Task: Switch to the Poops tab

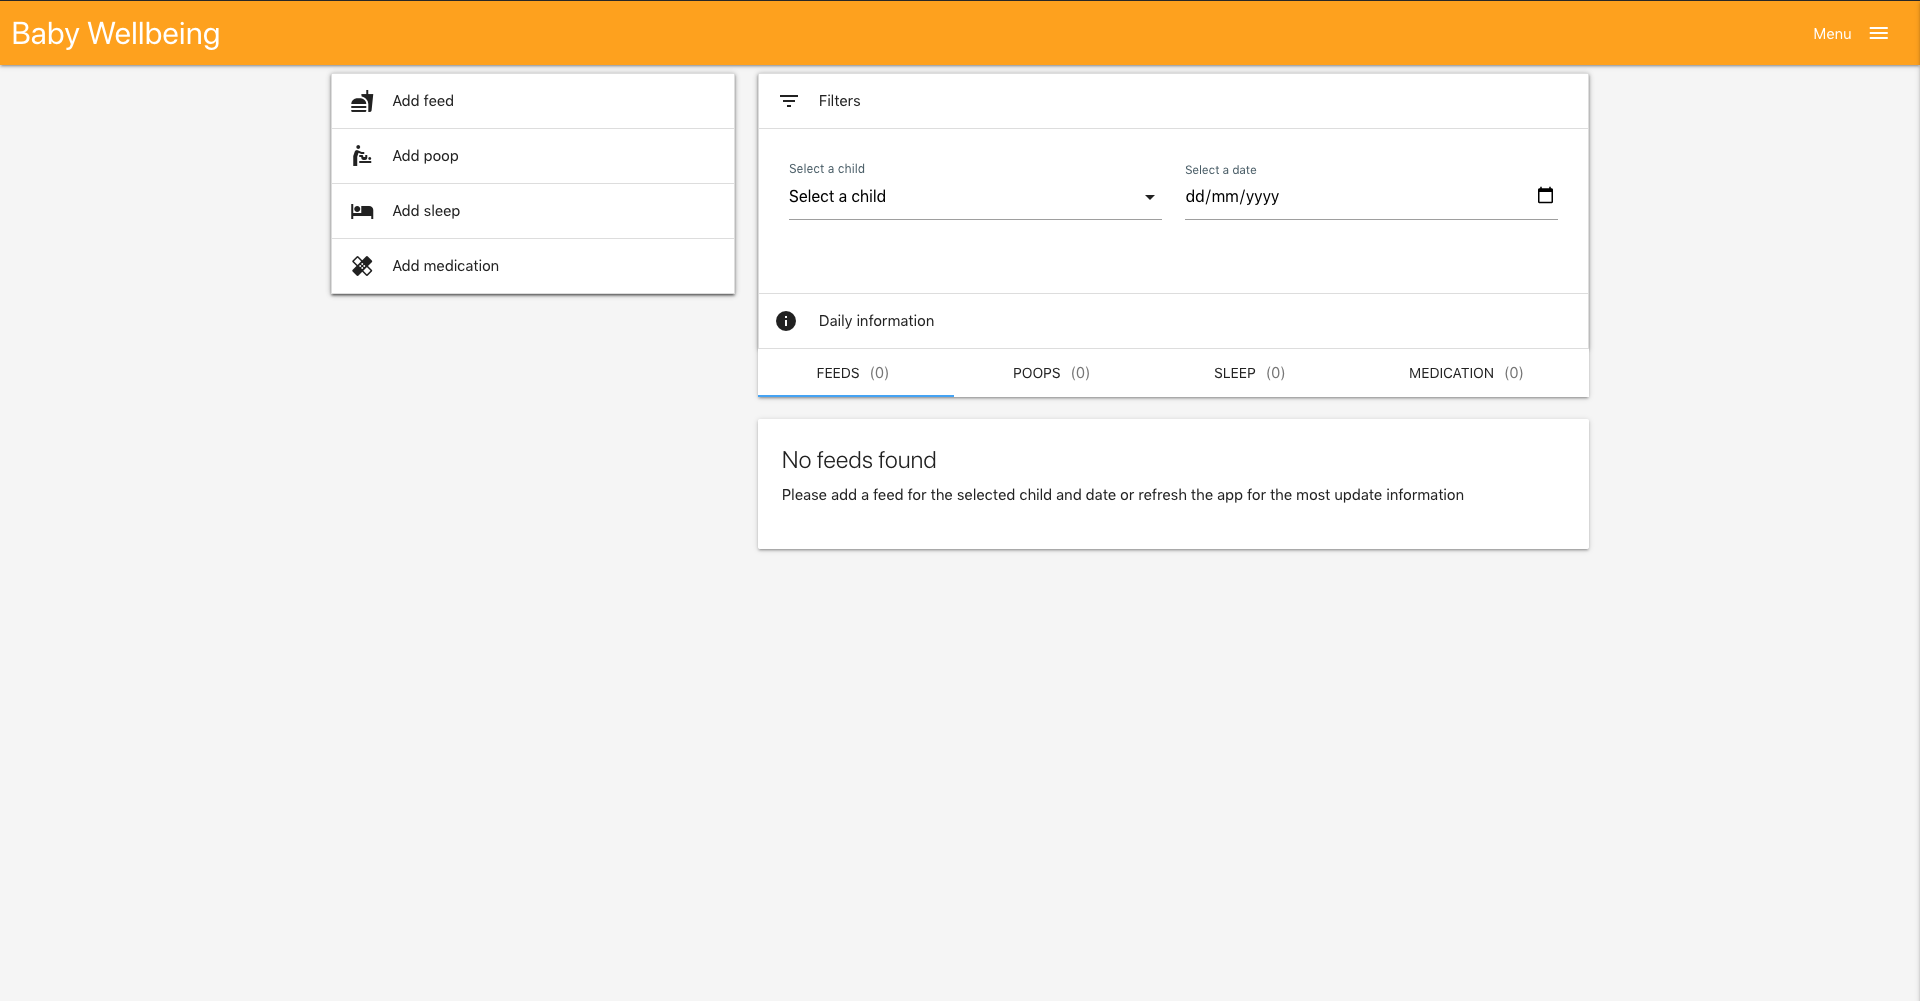Action: coord(1051,373)
